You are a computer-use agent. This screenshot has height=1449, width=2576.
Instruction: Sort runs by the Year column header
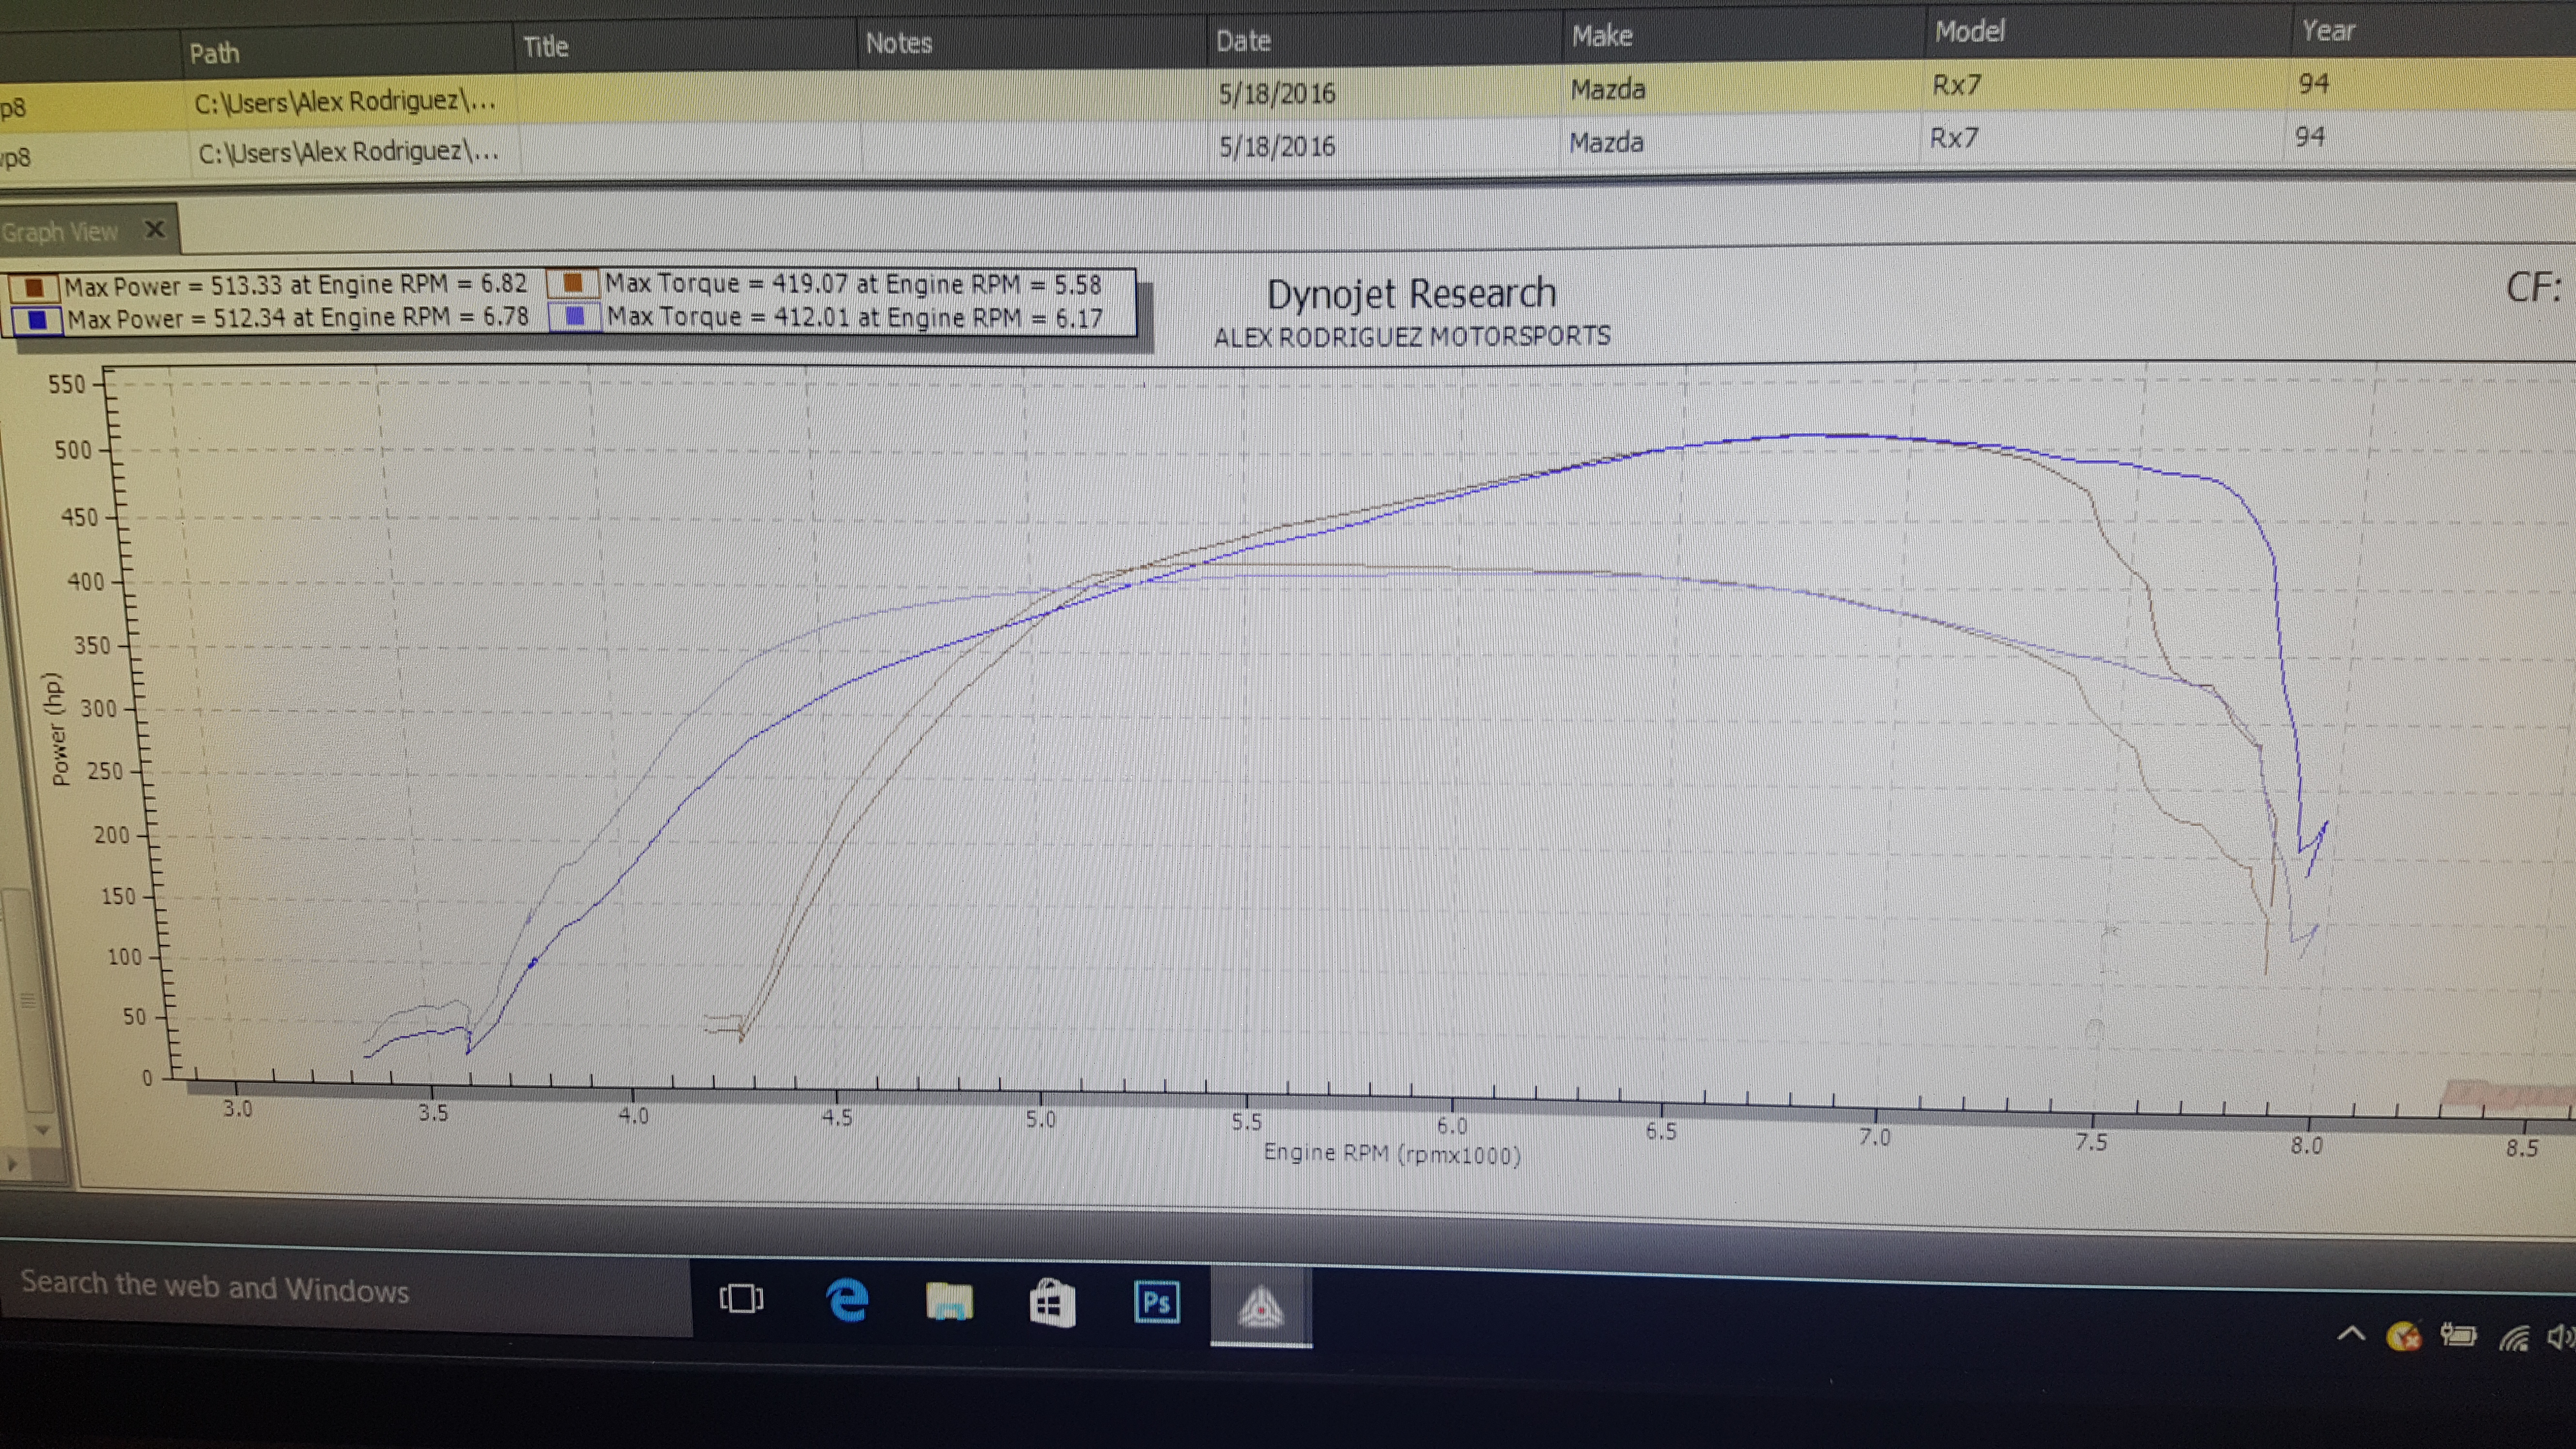[x=2328, y=30]
